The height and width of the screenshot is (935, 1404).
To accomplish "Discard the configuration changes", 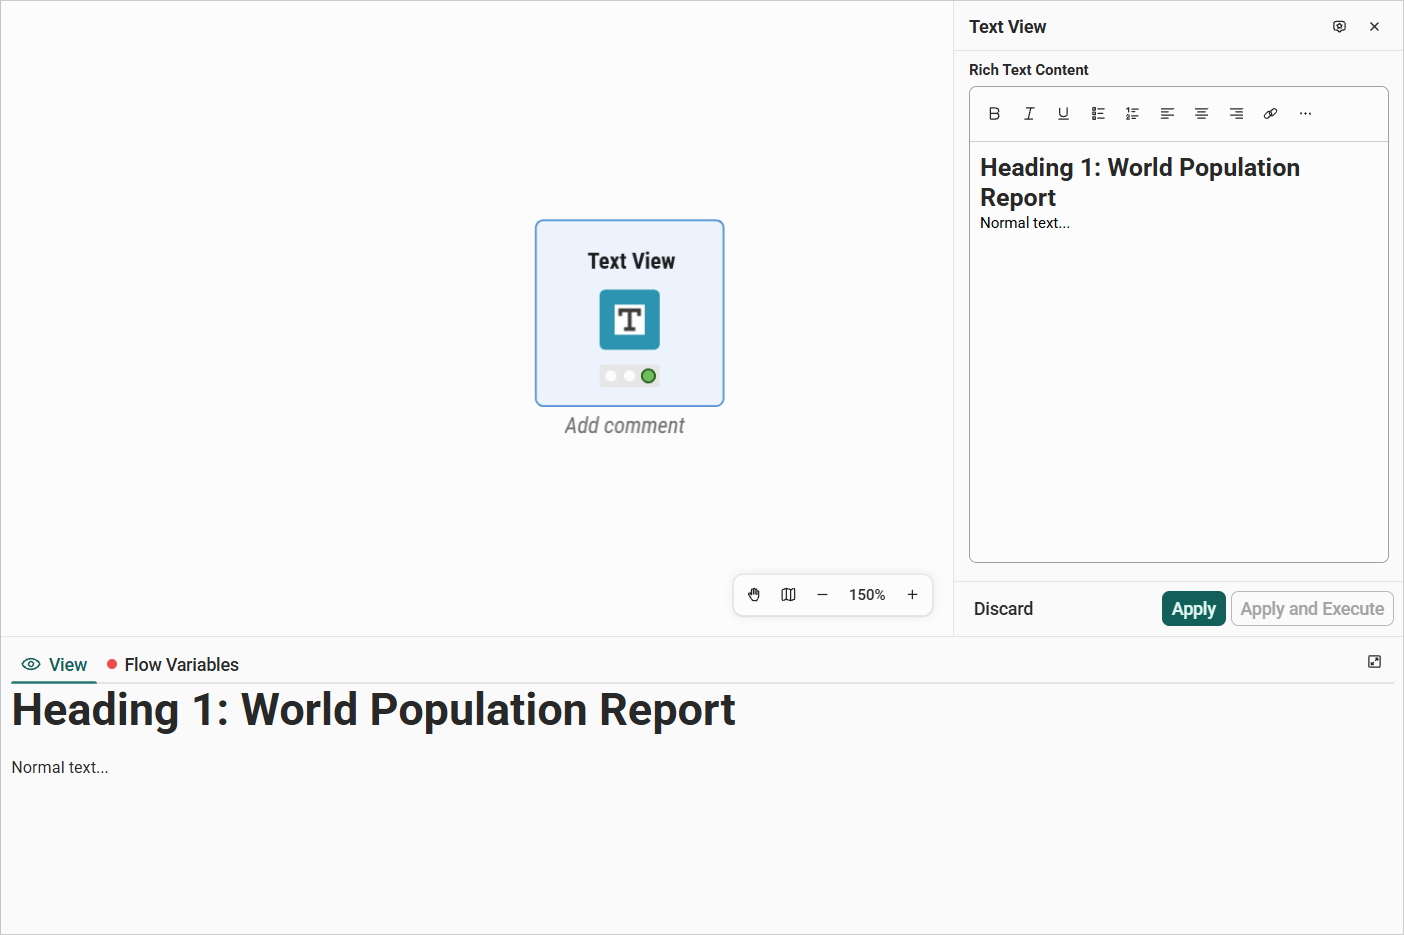I will tap(1003, 609).
